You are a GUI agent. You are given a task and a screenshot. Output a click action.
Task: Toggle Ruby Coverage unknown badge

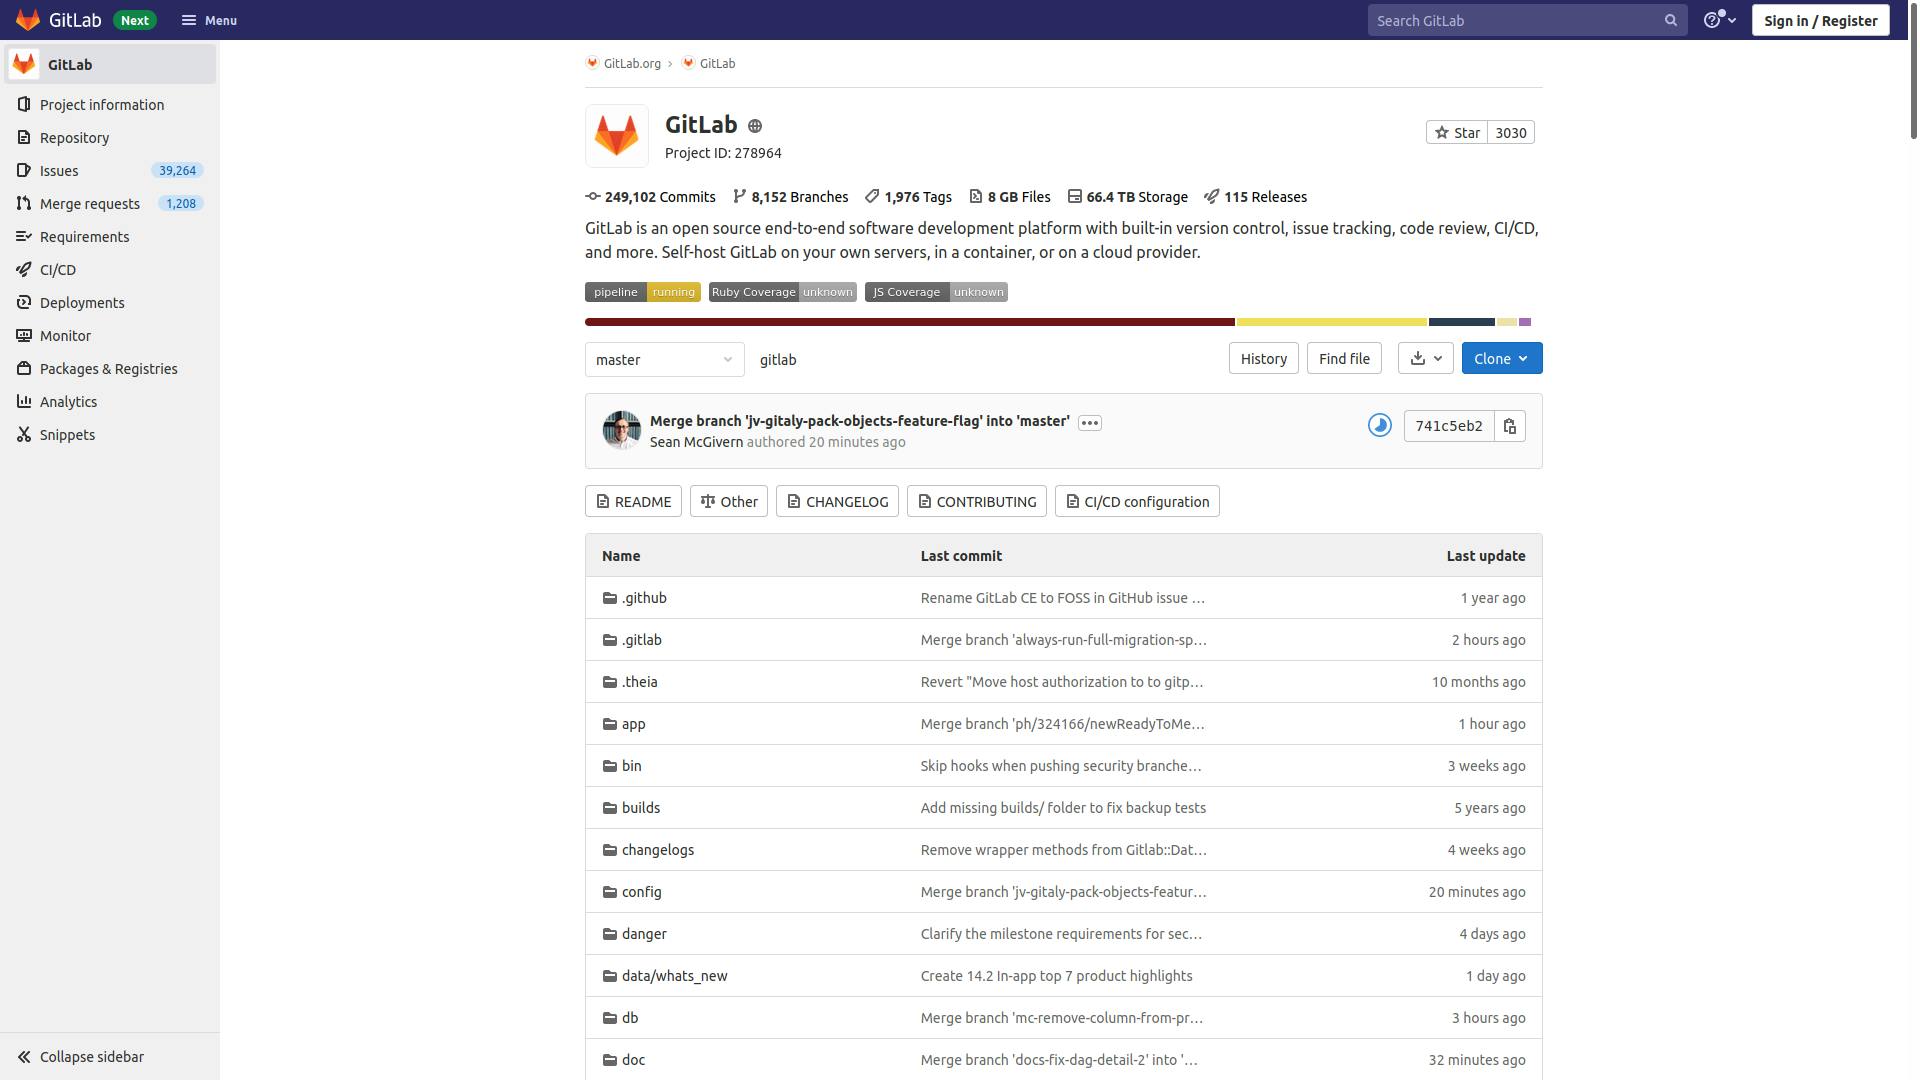[782, 291]
